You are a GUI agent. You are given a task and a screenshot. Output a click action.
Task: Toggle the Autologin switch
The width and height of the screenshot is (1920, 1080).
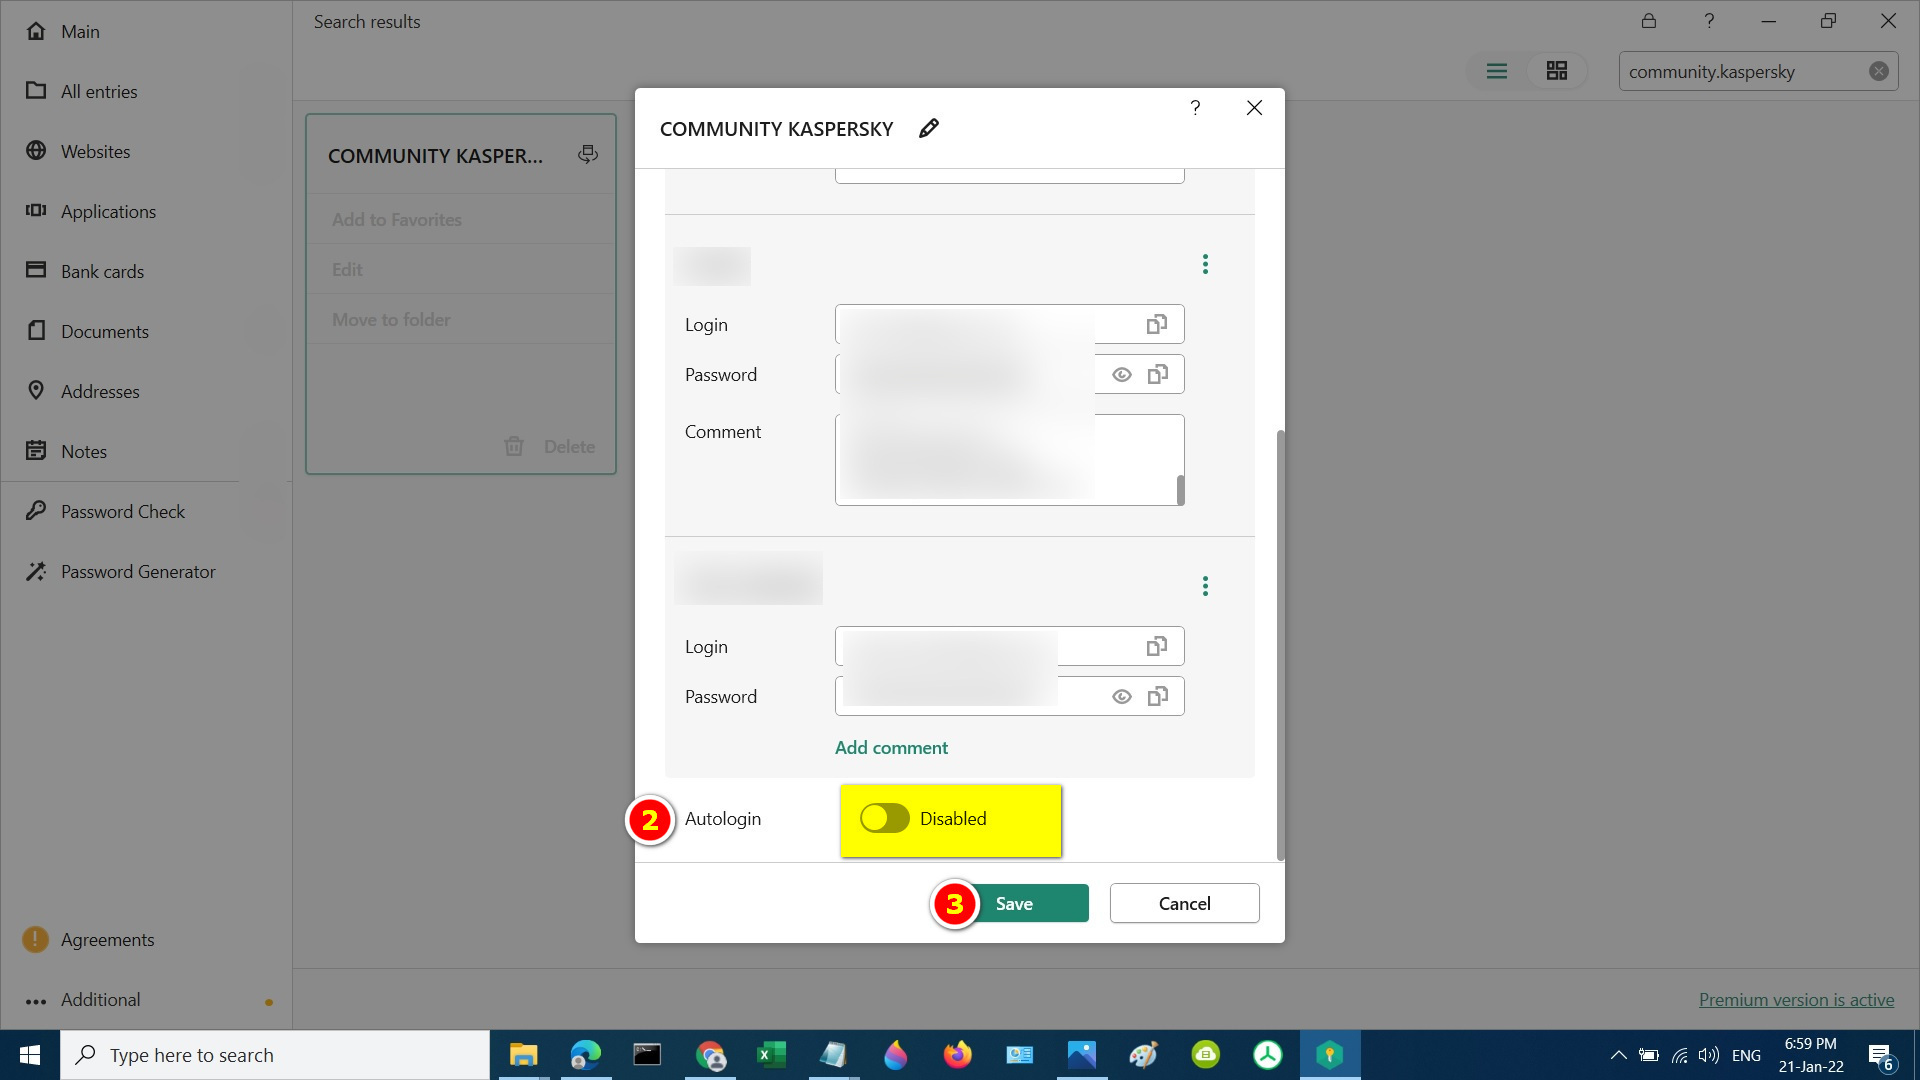pos(884,818)
